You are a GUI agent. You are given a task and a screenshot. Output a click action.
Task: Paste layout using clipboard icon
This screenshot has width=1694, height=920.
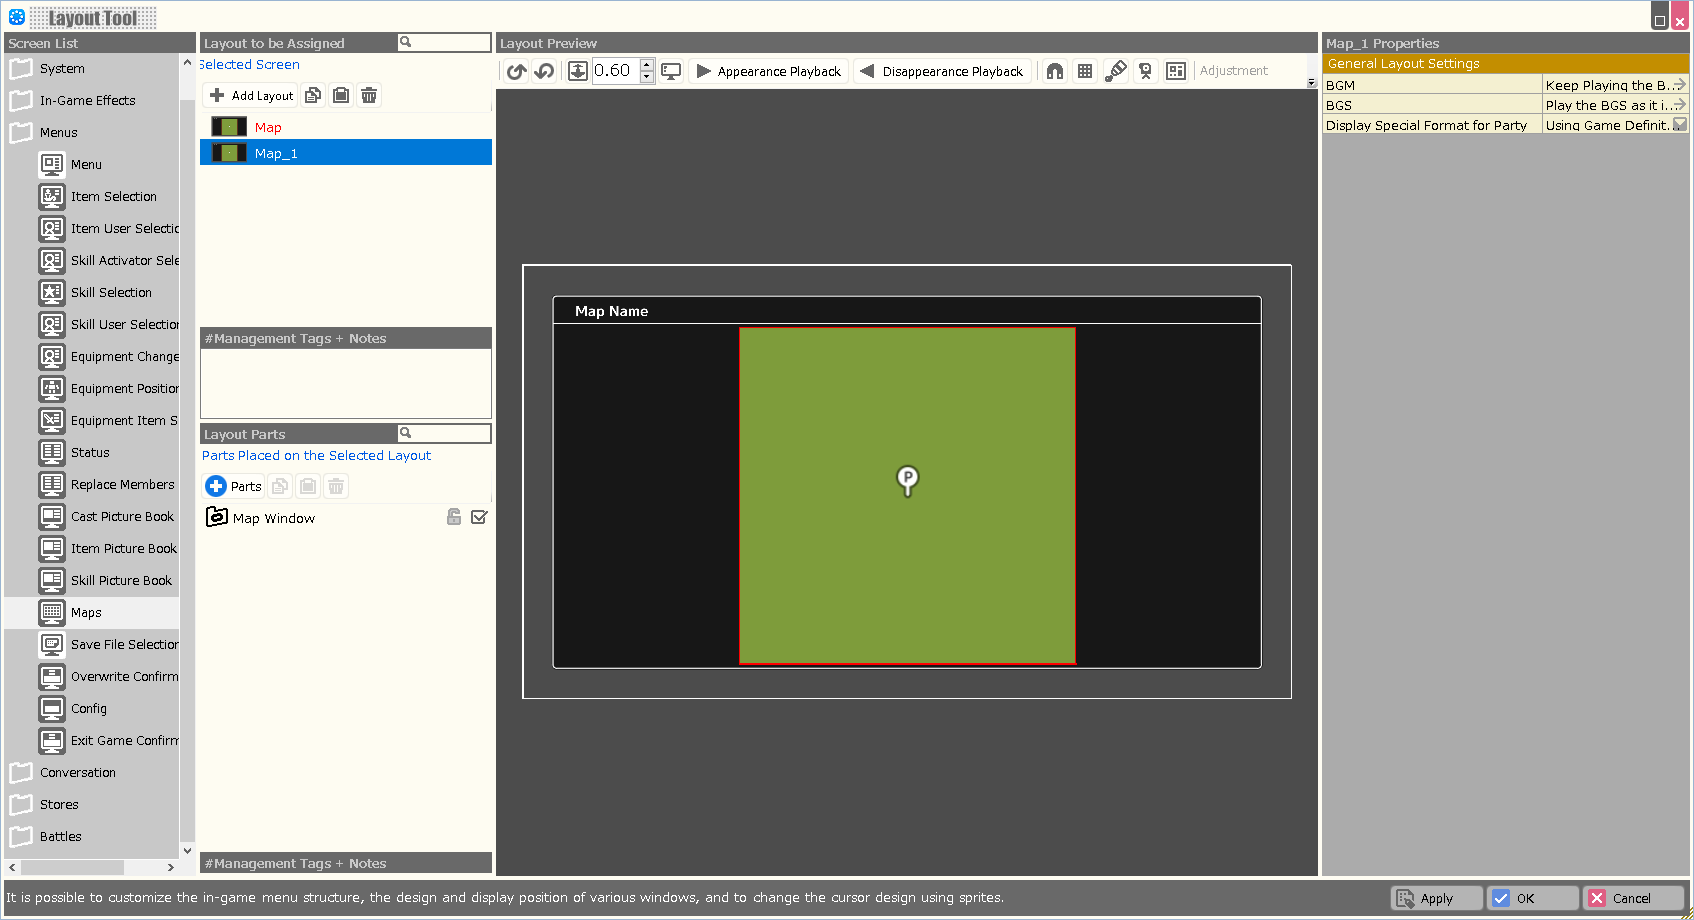click(341, 95)
